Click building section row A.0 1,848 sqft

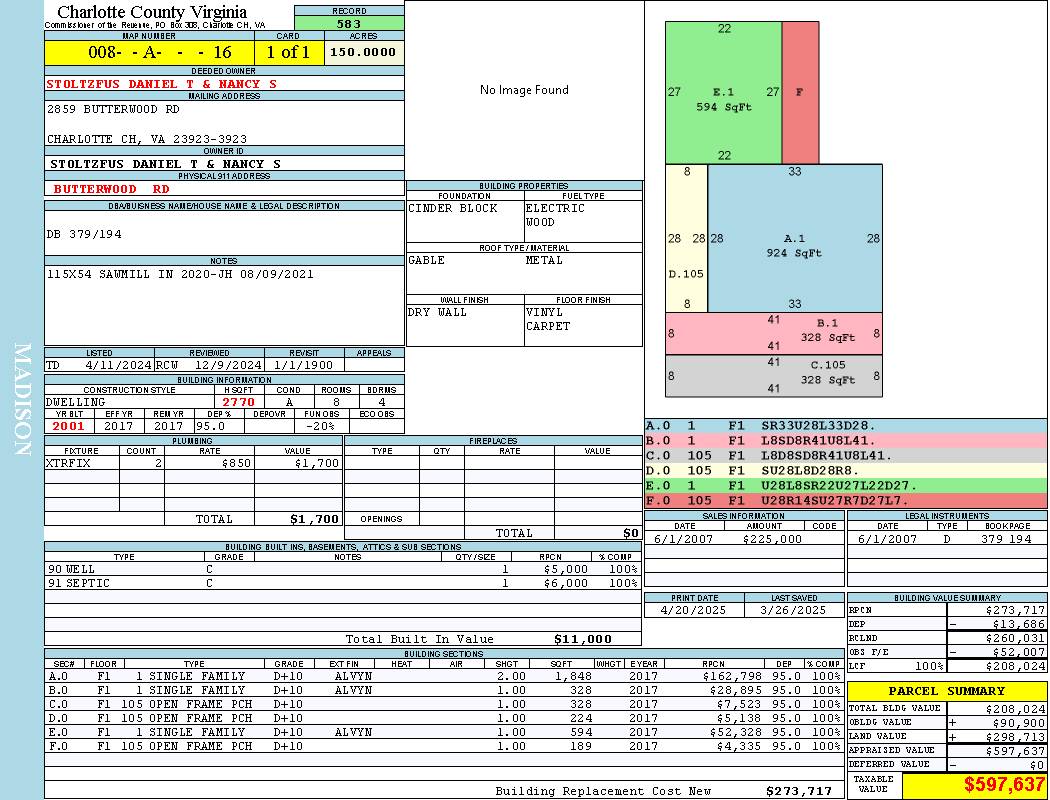444,677
